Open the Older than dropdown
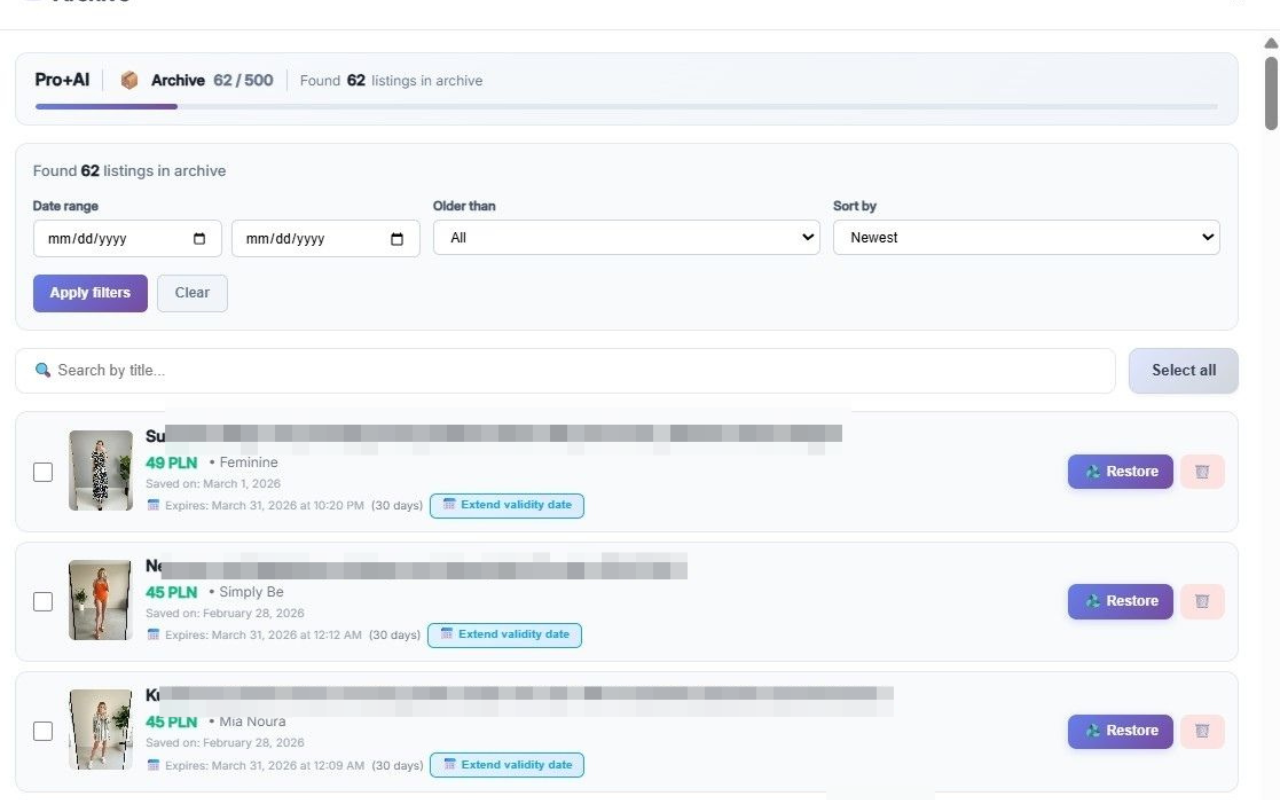The height and width of the screenshot is (800, 1280). [x=626, y=238]
